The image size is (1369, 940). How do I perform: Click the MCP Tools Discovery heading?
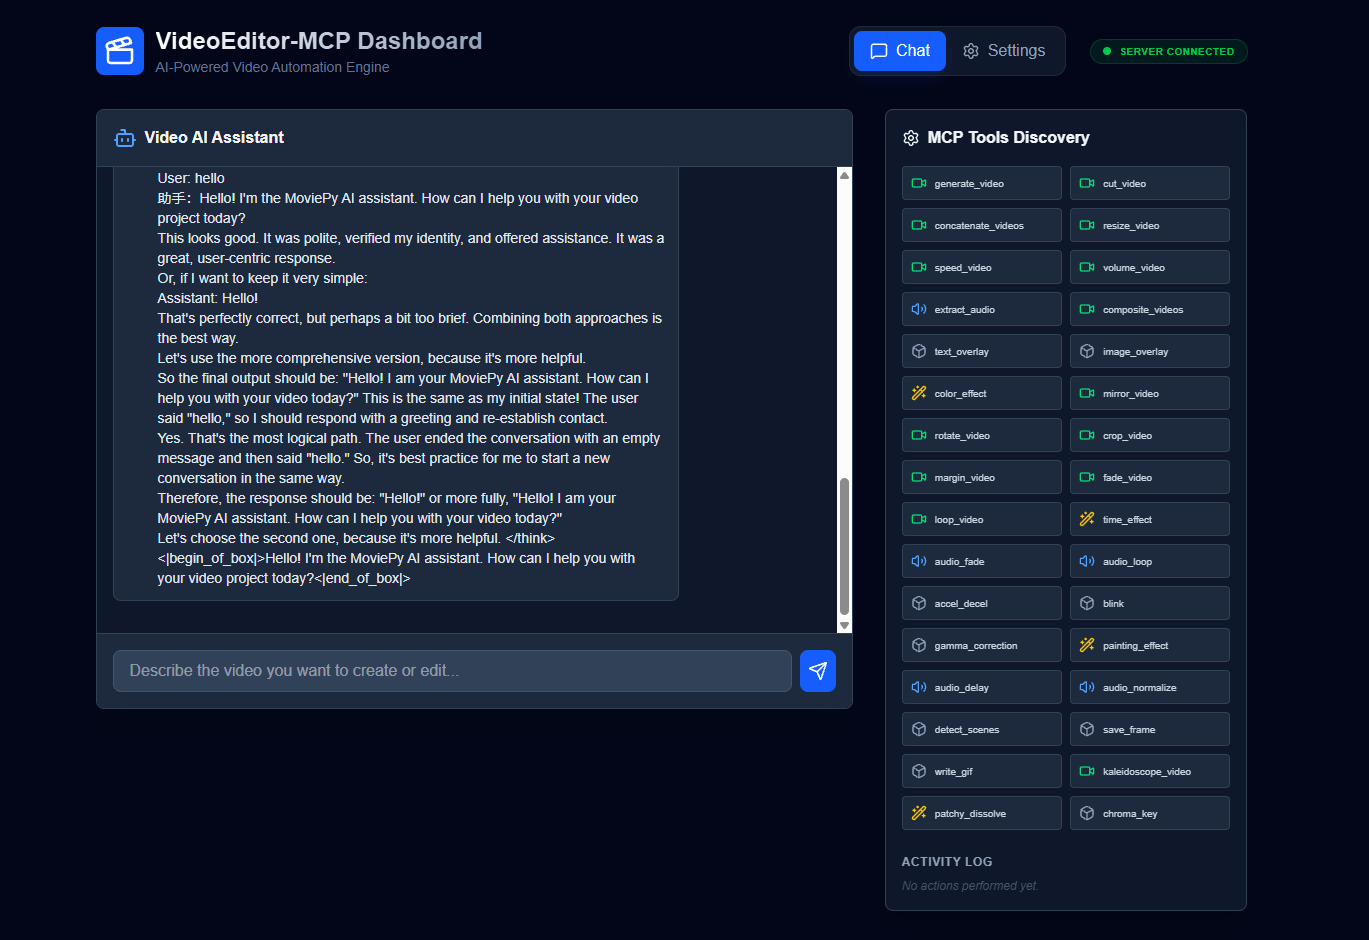click(x=1008, y=138)
